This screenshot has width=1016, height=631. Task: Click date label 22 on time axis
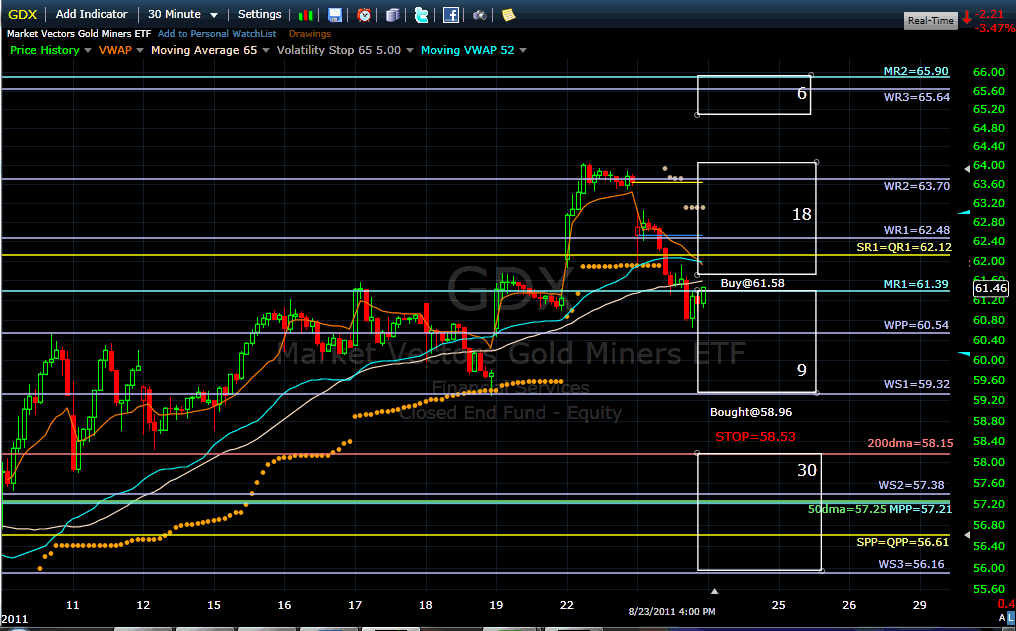566,605
